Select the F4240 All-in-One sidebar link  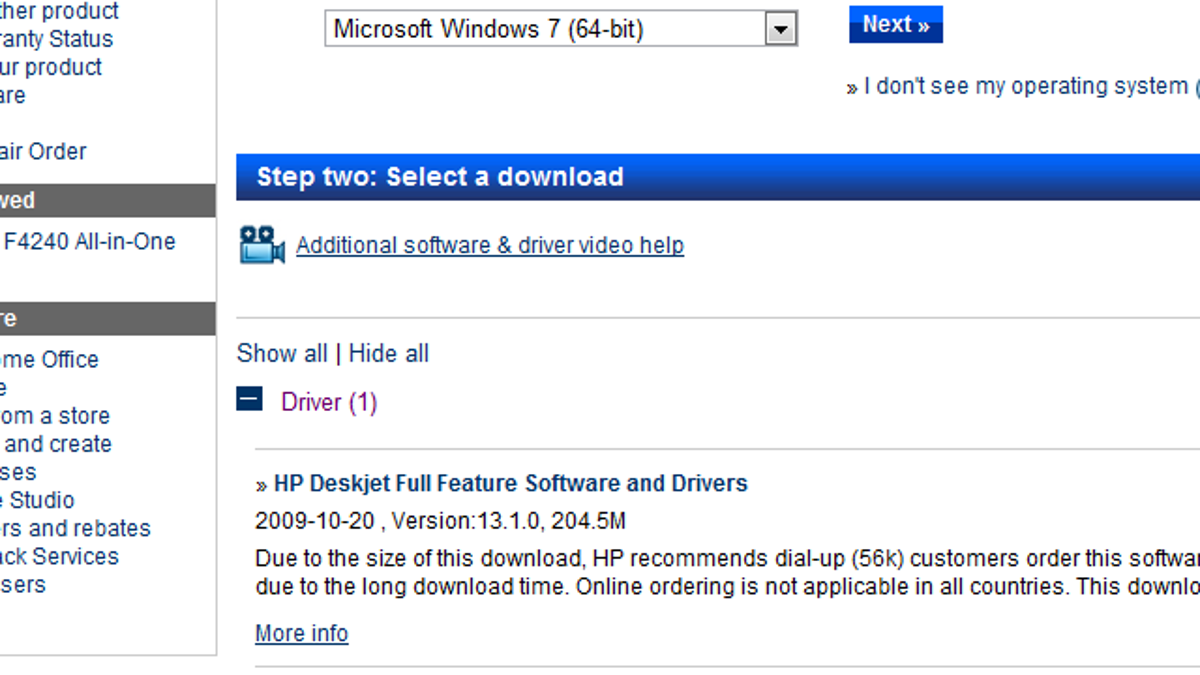88,241
